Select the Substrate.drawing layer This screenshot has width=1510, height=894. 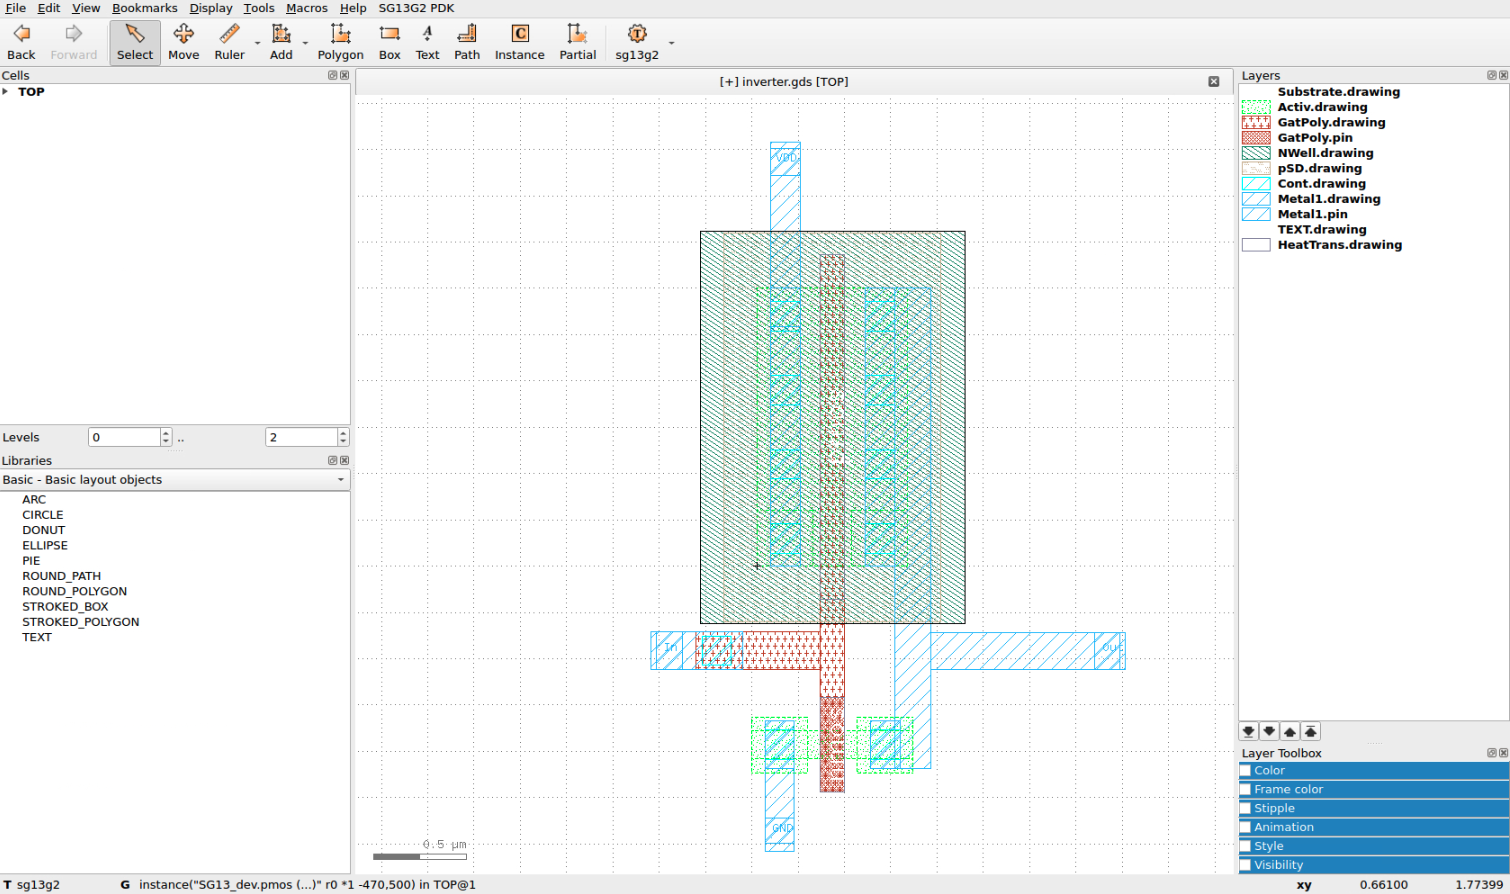pos(1338,92)
